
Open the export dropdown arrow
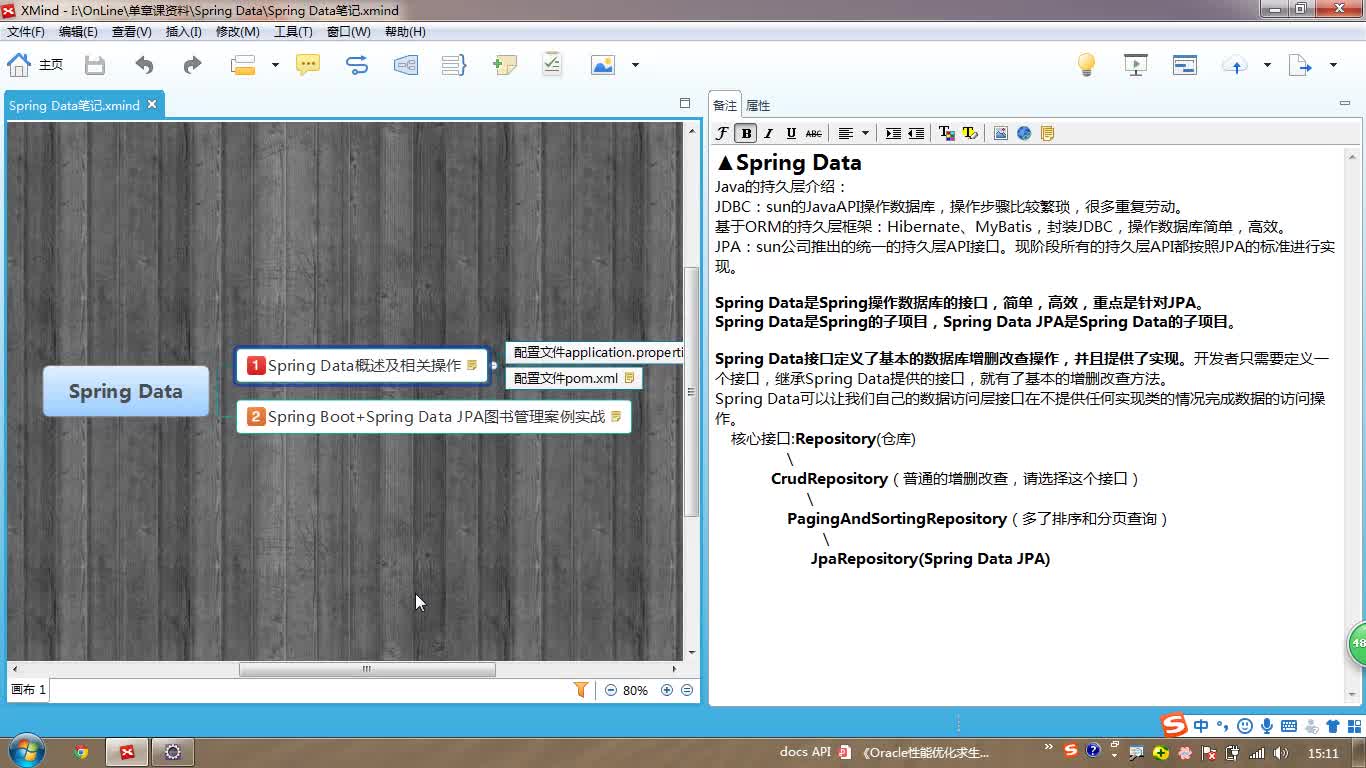(x=1333, y=65)
